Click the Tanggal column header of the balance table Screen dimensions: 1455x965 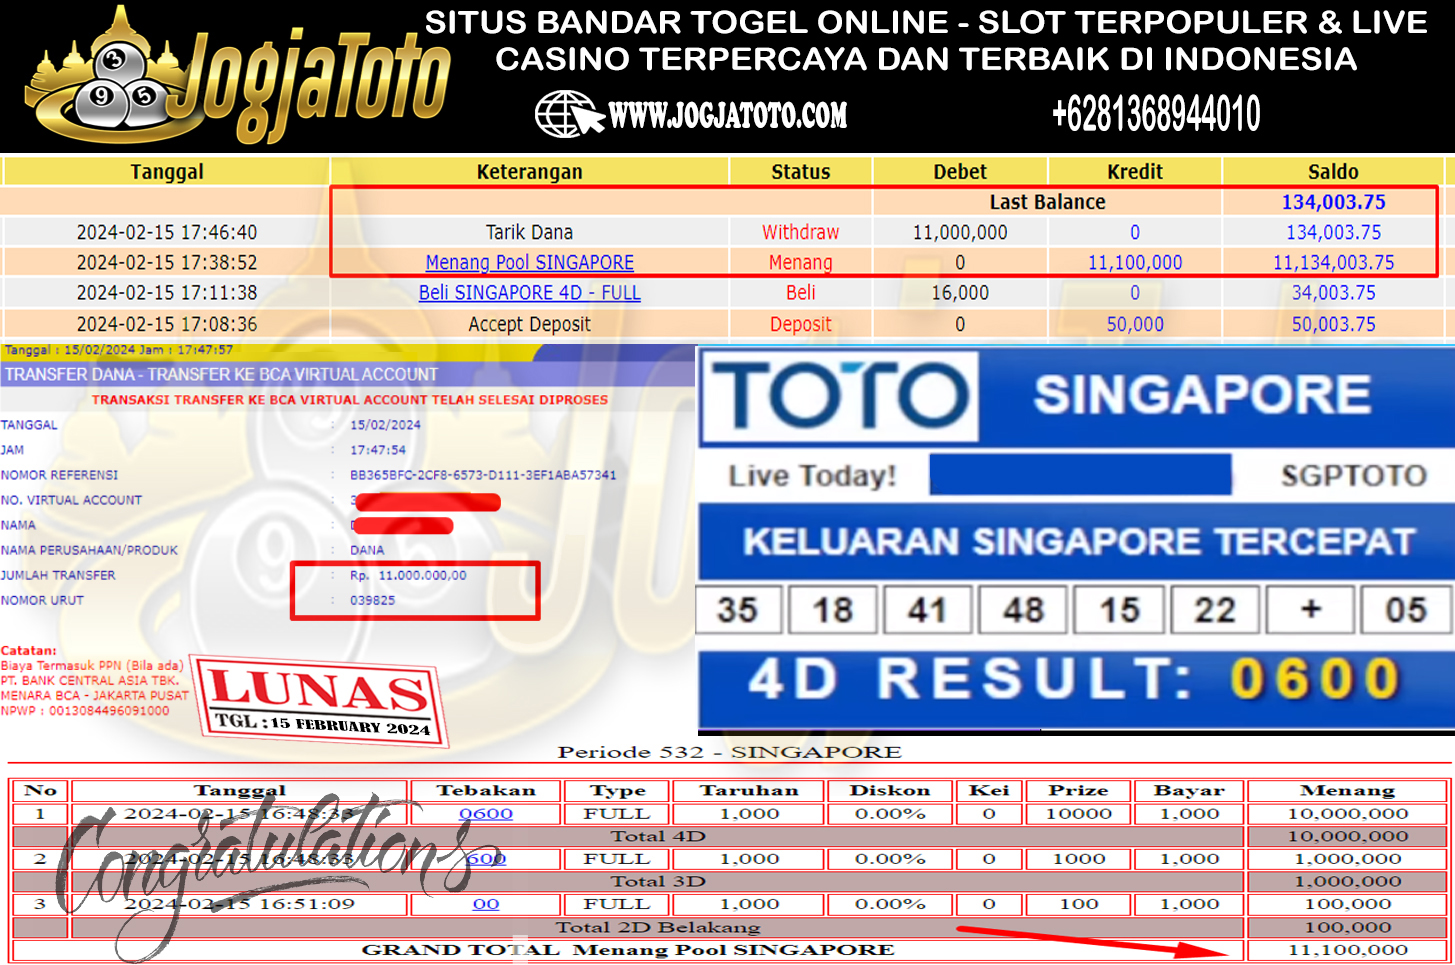tap(167, 172)
